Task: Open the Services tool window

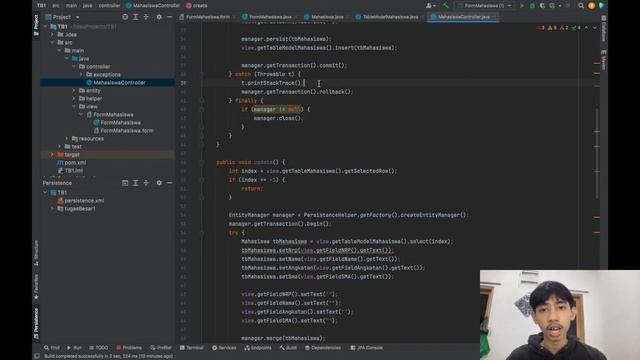Action: [224, 348]
